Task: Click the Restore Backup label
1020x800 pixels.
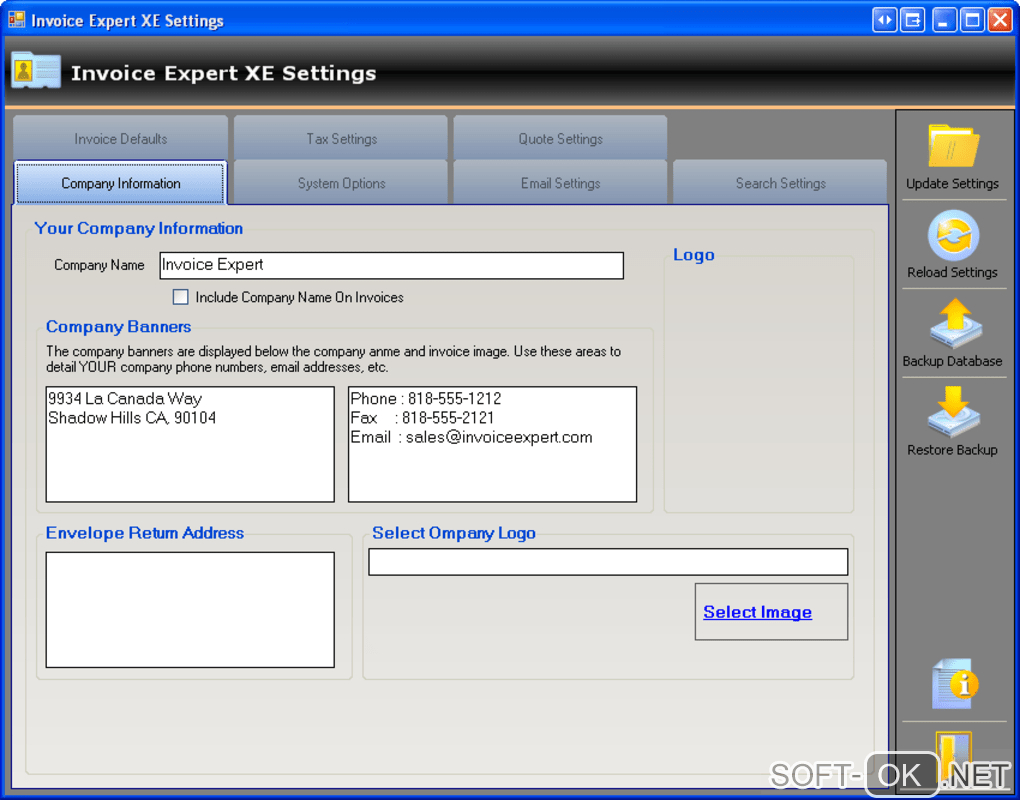Action: pyautogui.click(x=952, y=449)
